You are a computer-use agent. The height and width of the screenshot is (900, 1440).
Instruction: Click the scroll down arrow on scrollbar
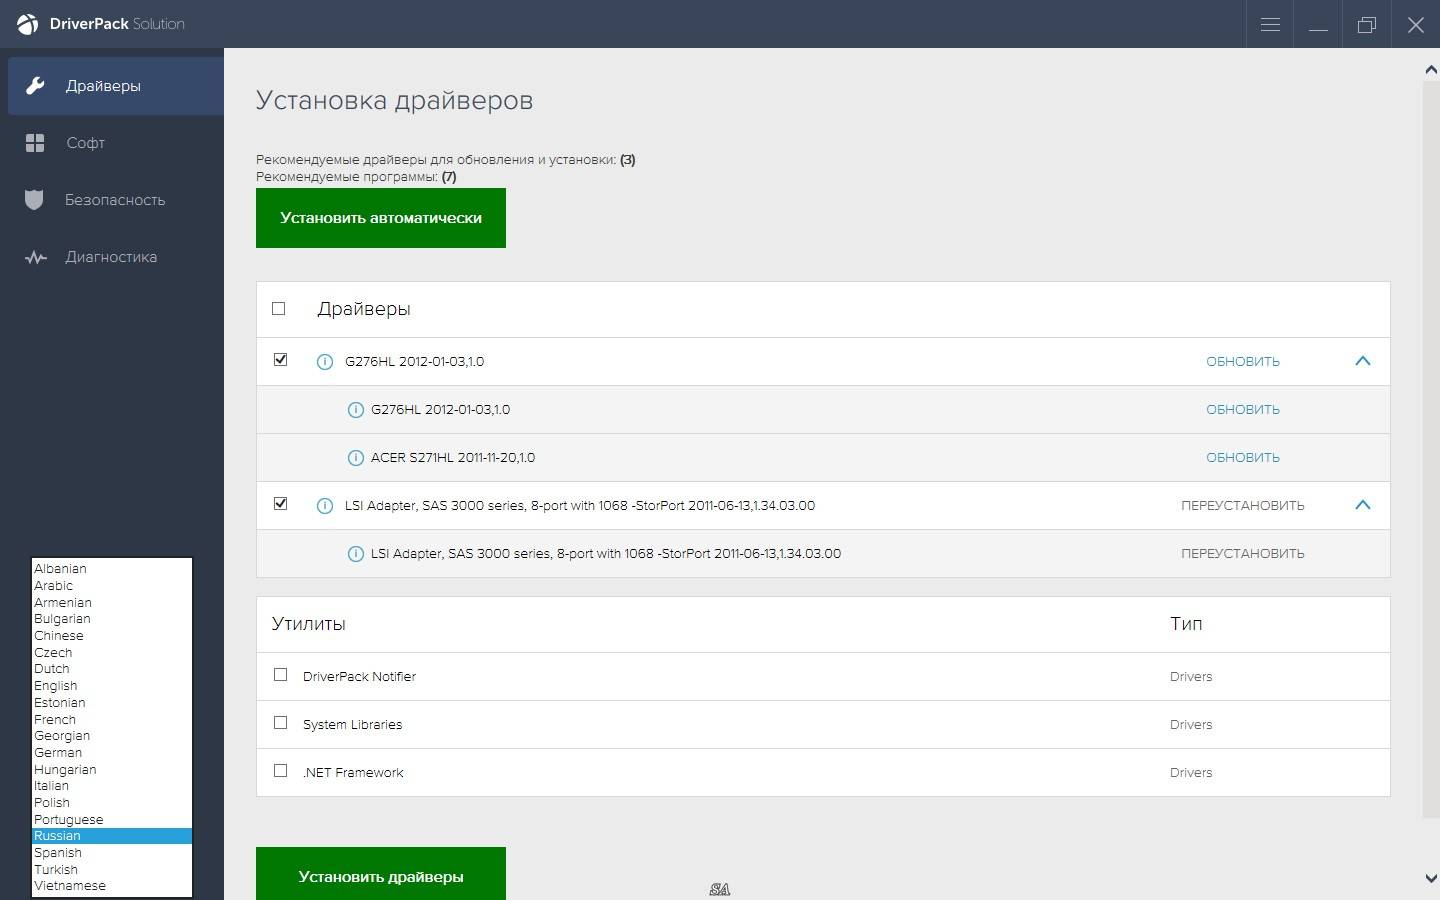tap(1431, 878)
